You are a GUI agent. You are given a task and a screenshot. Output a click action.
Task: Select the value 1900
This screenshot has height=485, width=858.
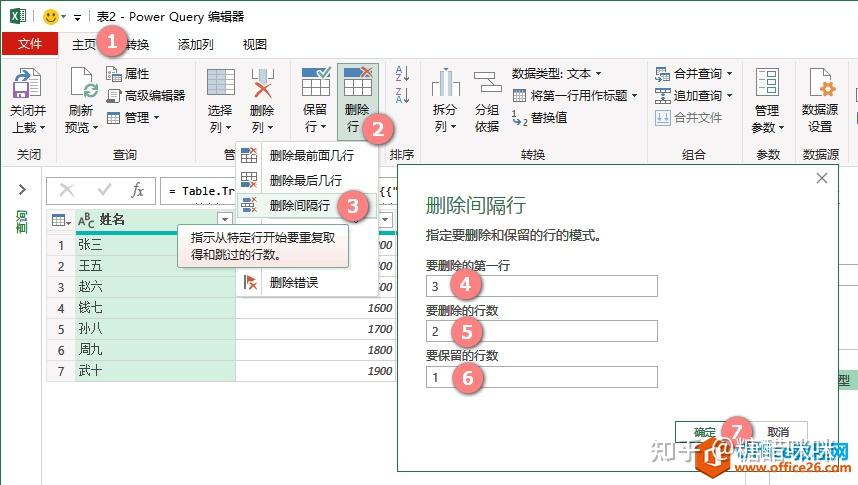(x=380, y=371)
